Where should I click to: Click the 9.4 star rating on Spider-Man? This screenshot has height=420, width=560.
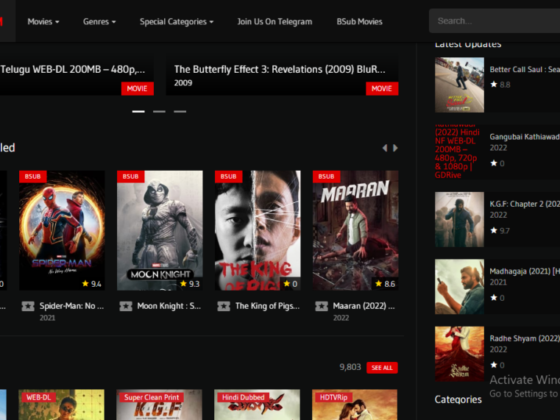(92, 284)
